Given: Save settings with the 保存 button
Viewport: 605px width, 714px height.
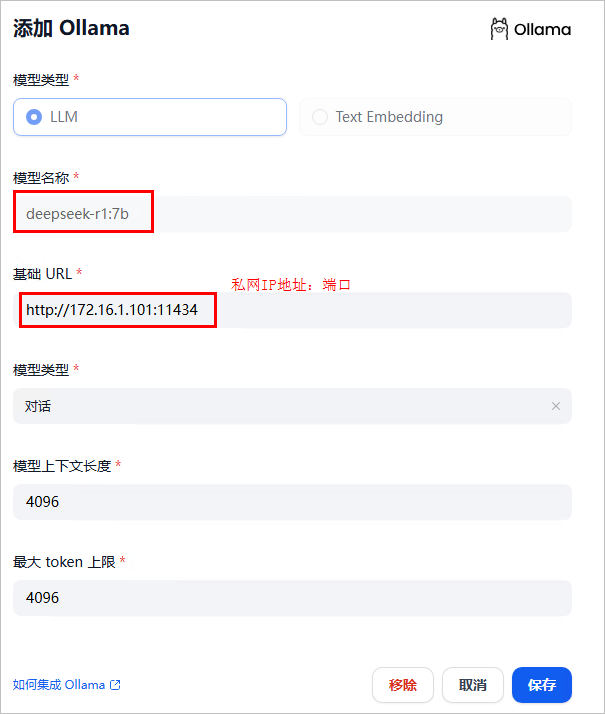Looking at the screenshot, I should tap(541, 685).
